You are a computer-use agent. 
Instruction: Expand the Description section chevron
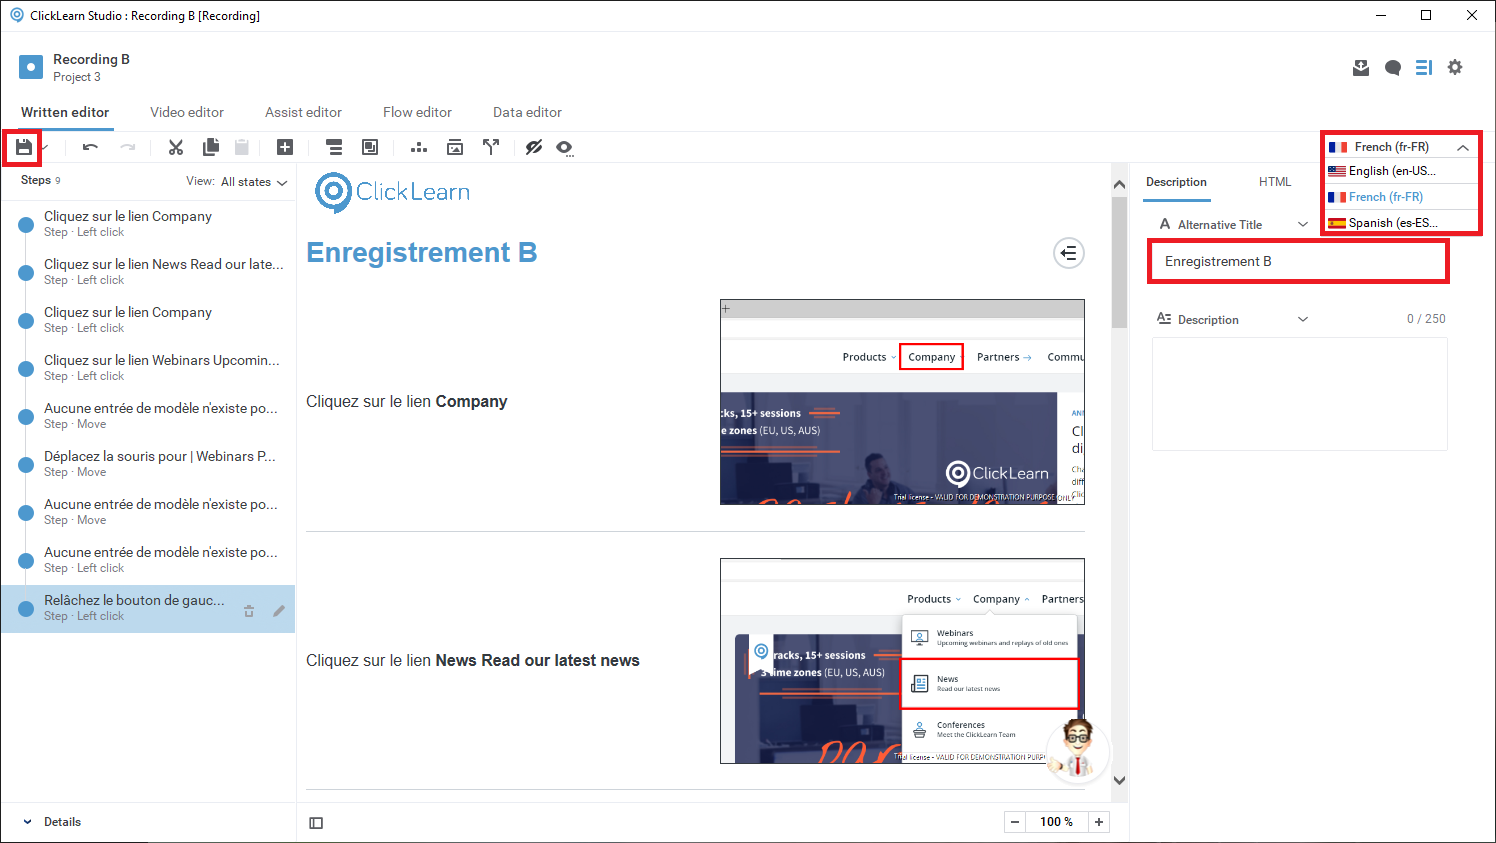(x=1302, y=320)
